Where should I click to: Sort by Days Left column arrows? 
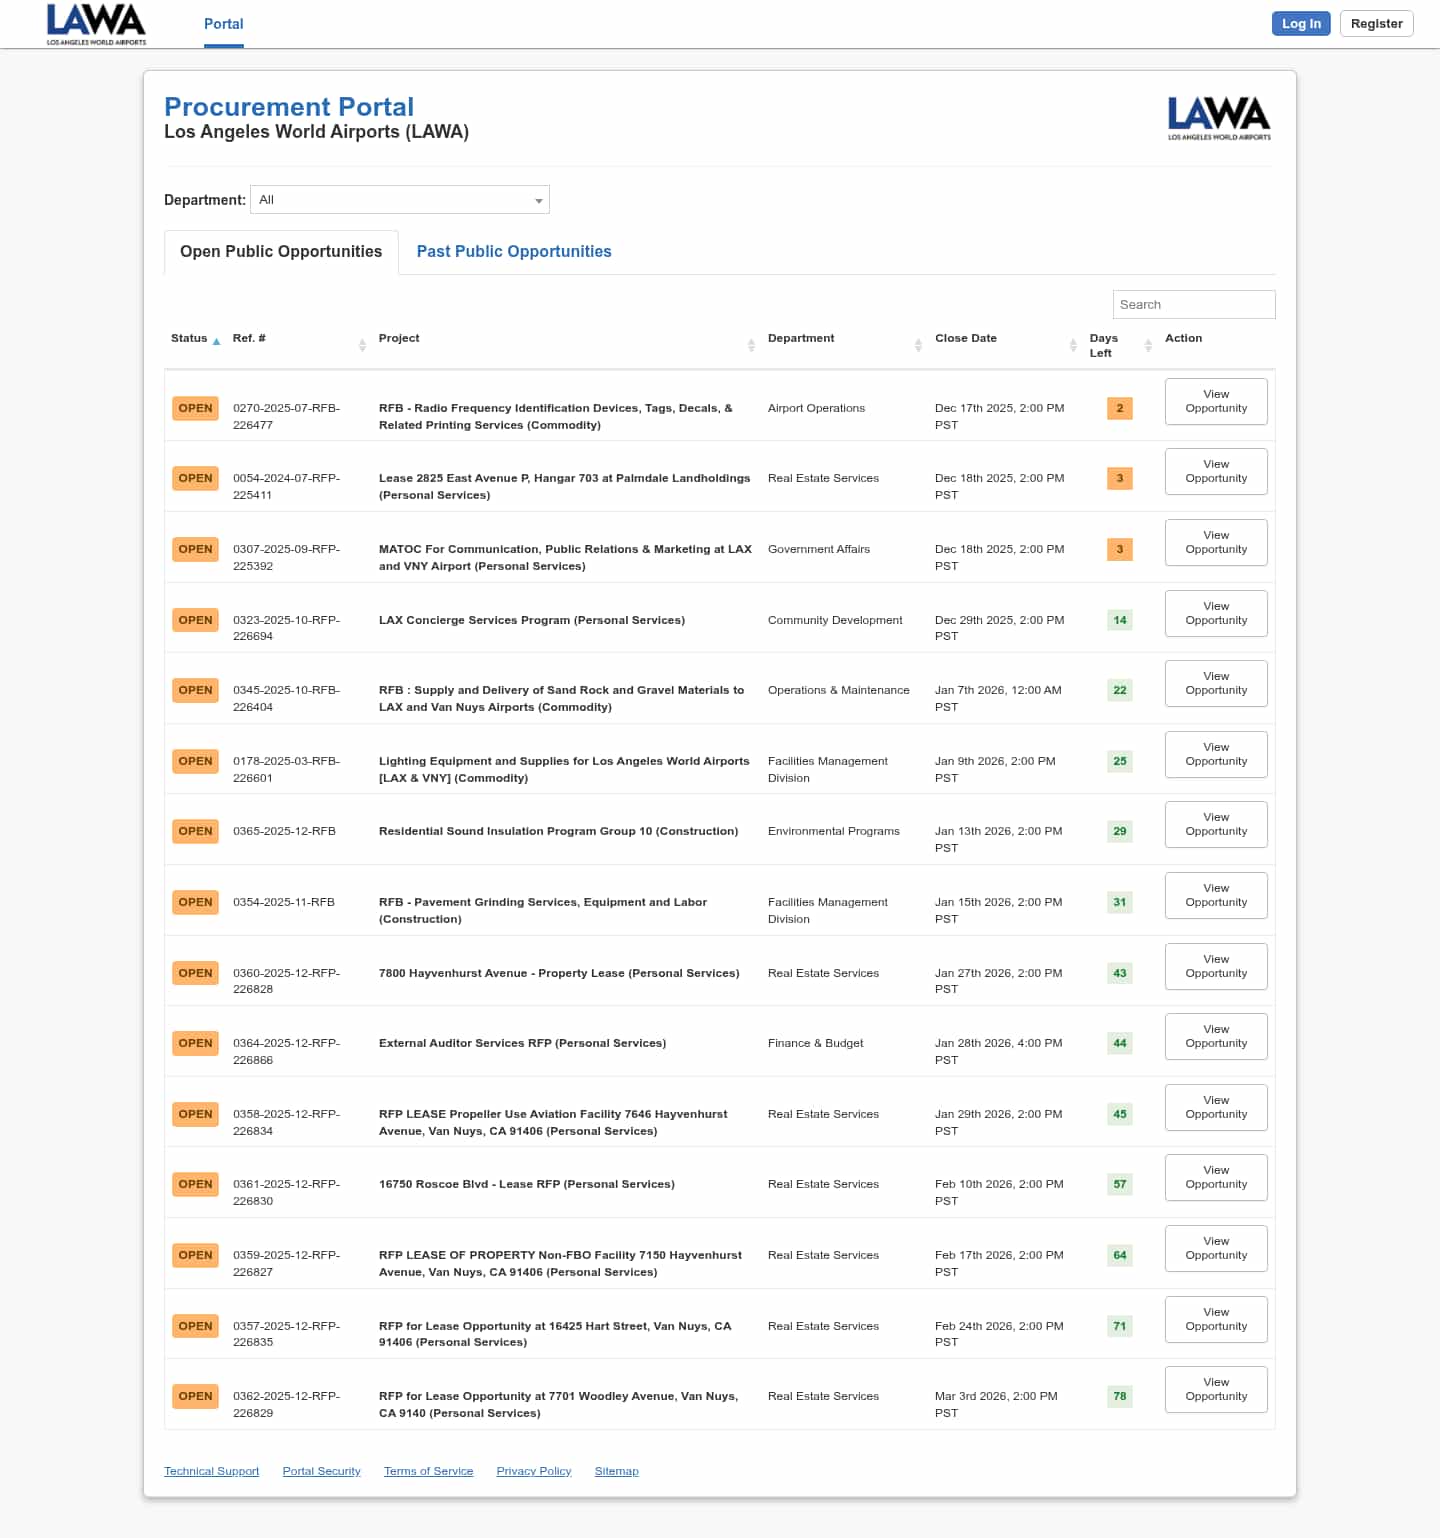pyautogui.click(x=1148, y=345)
